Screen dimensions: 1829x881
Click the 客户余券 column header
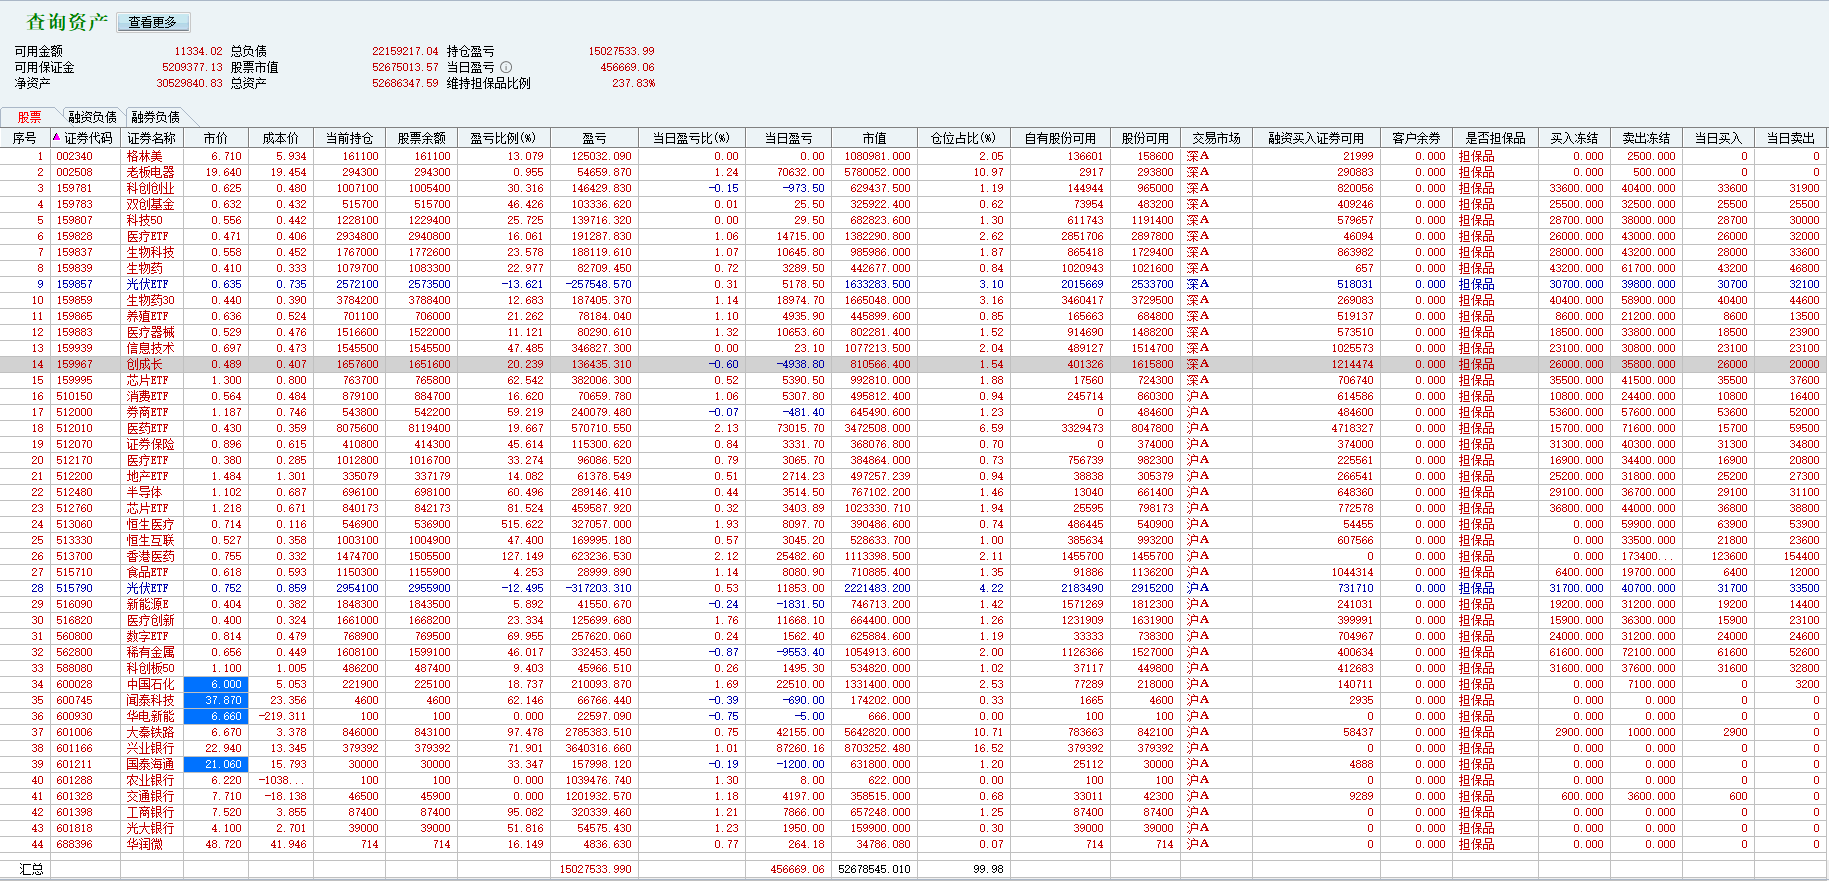point(1416,138)
